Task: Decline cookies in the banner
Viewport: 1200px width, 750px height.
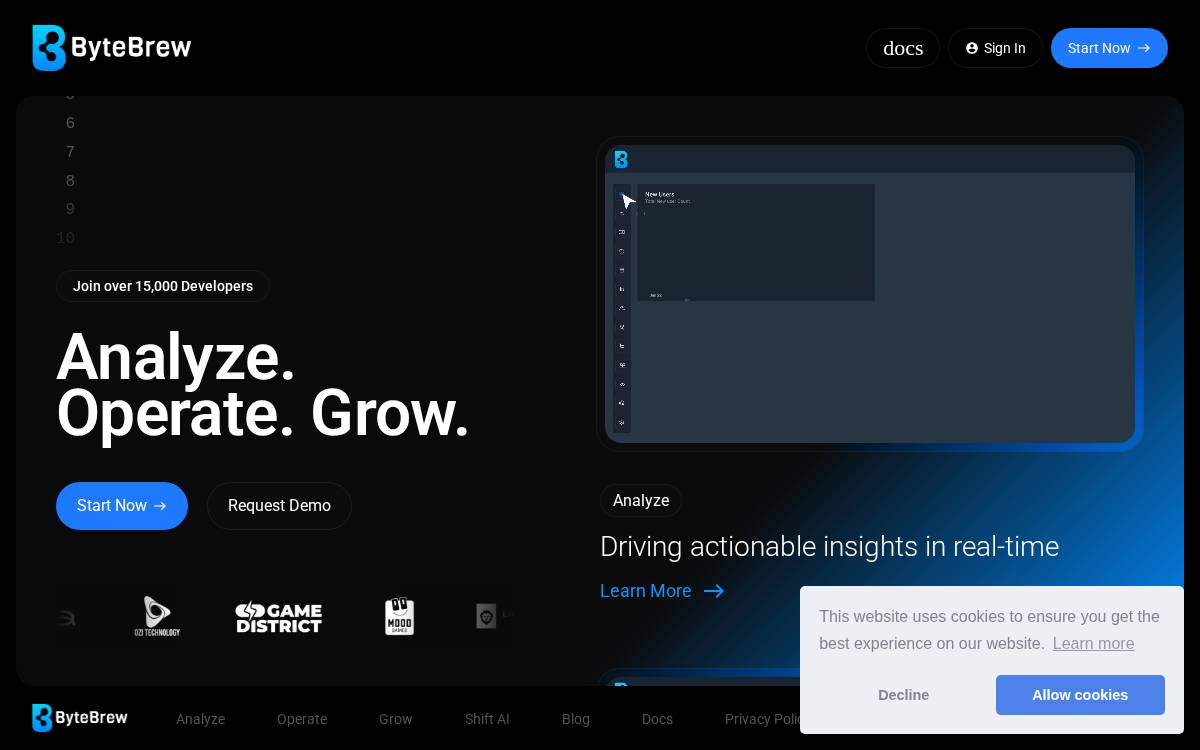Action: [x=904, y=695]
